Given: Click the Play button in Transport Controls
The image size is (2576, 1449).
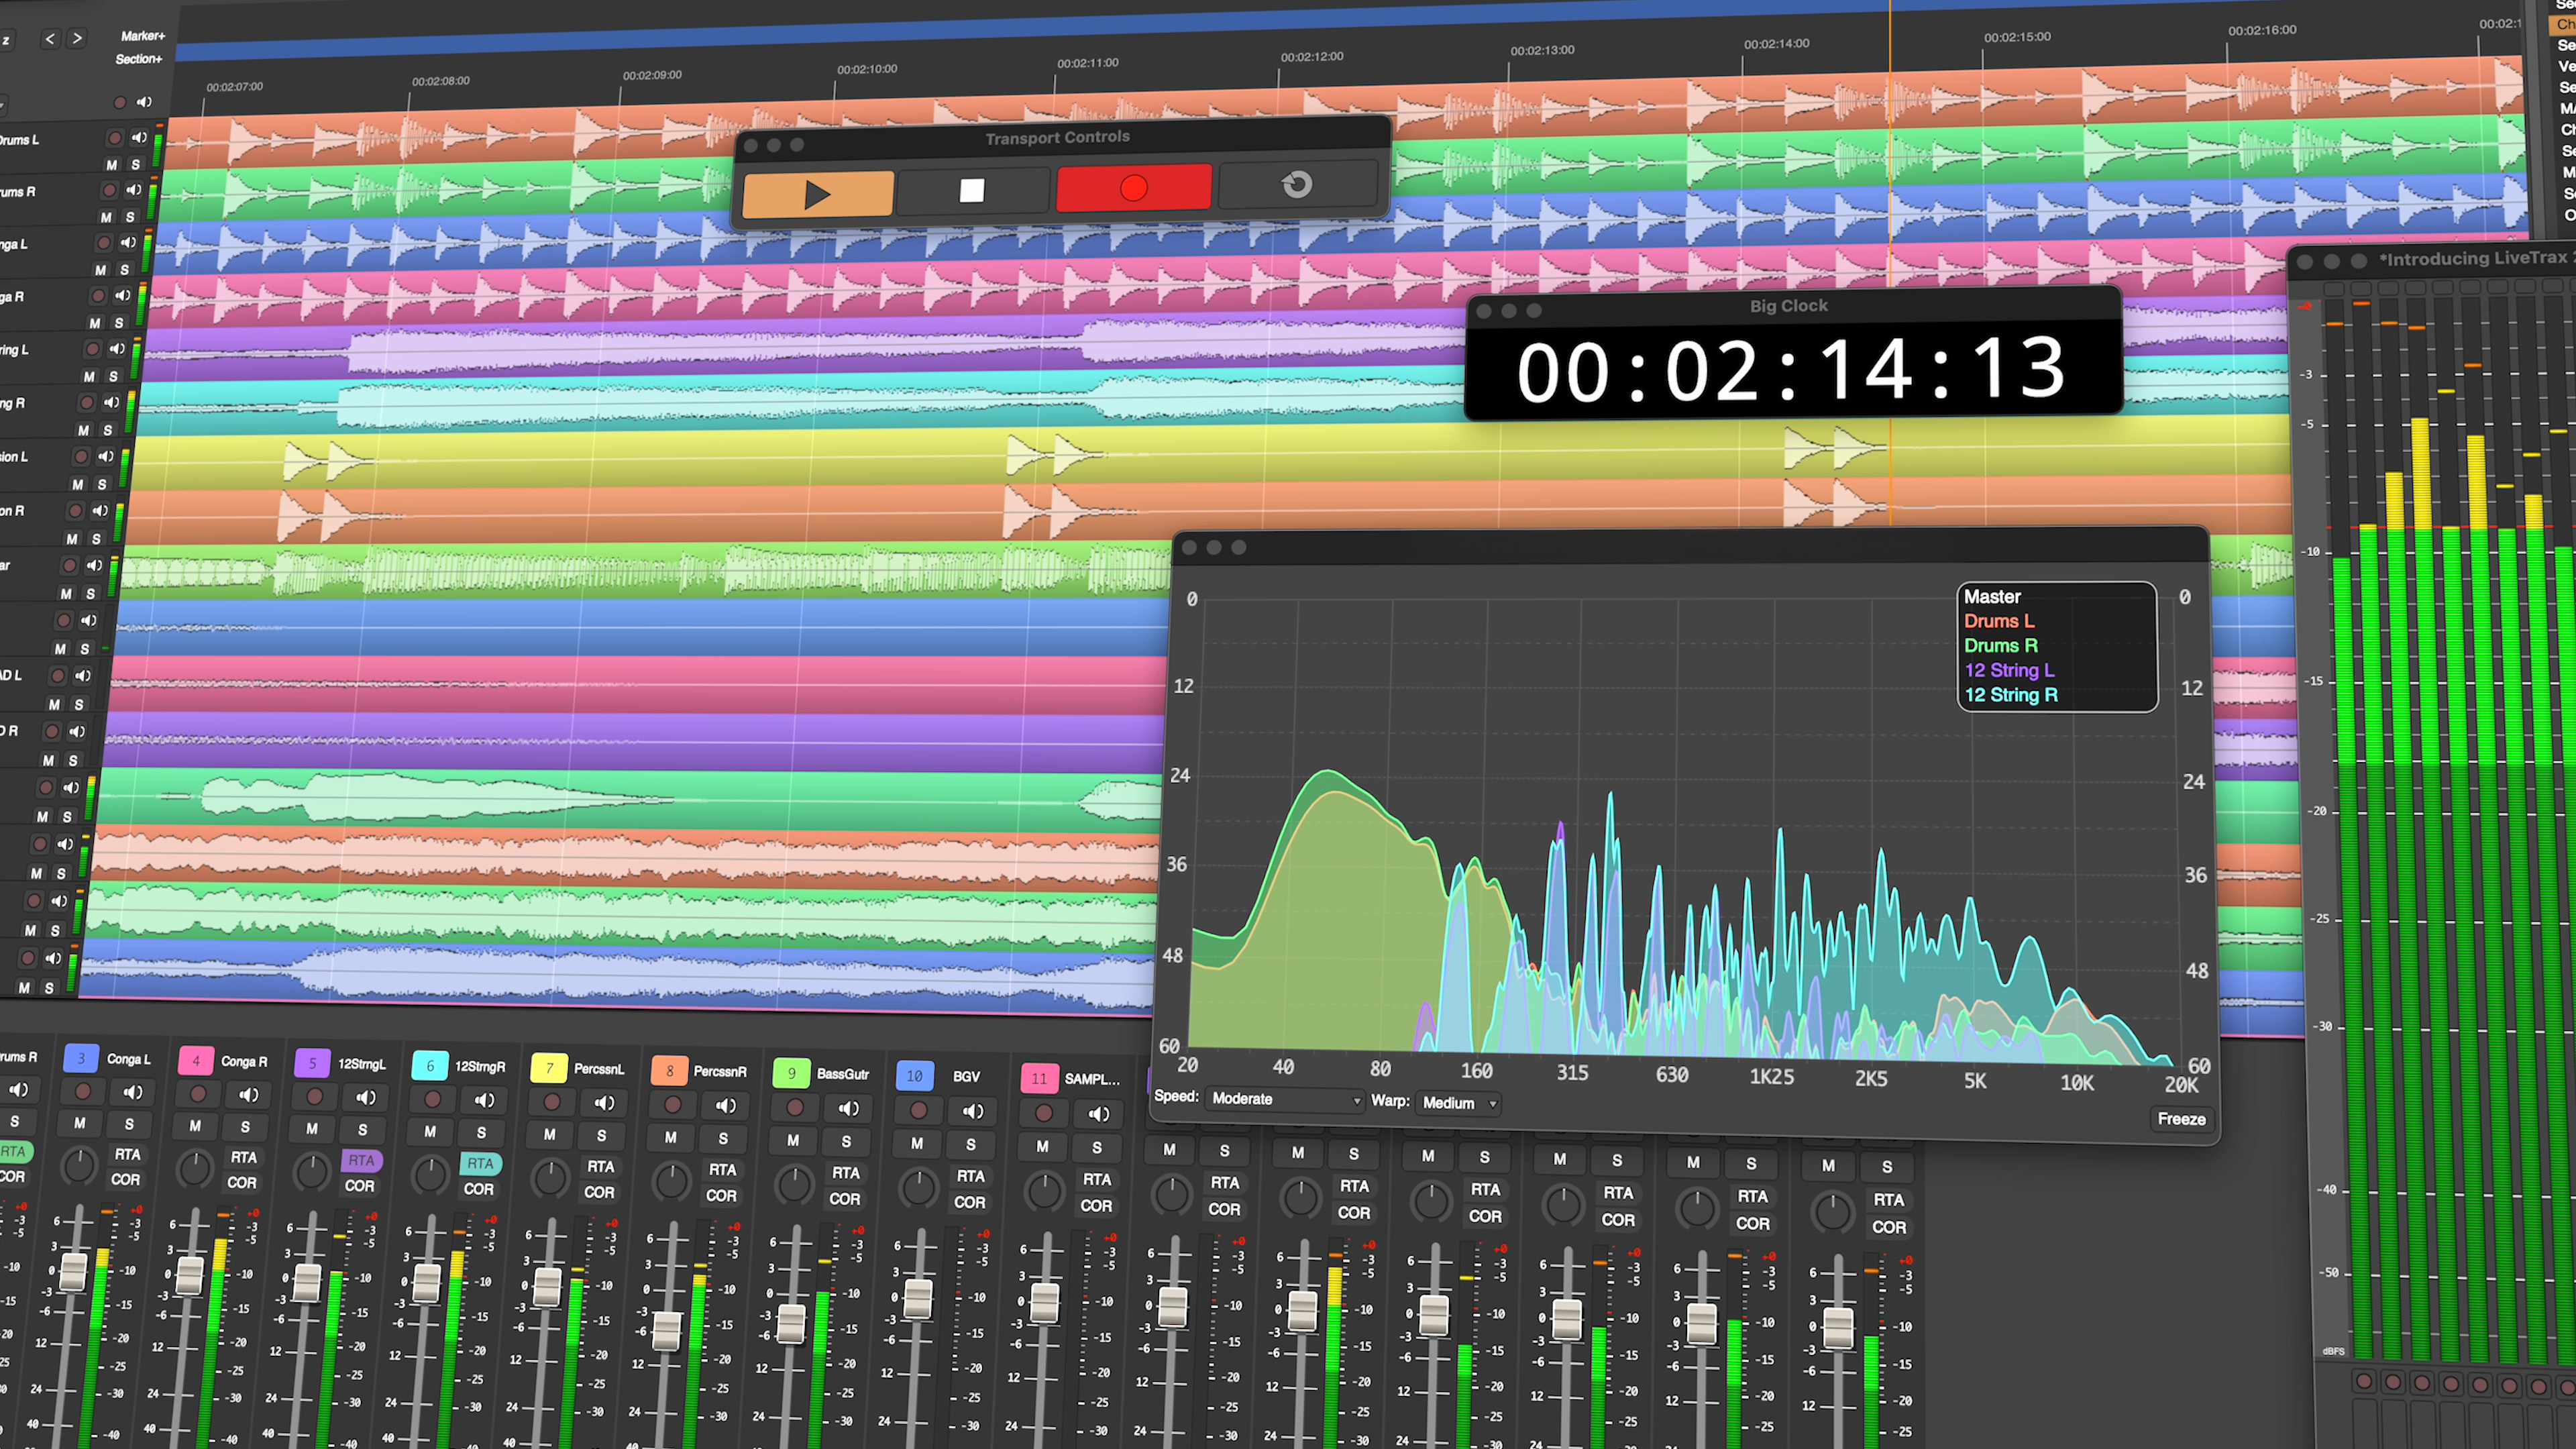Looking at the screenshot, I should (x=817, y=194).
